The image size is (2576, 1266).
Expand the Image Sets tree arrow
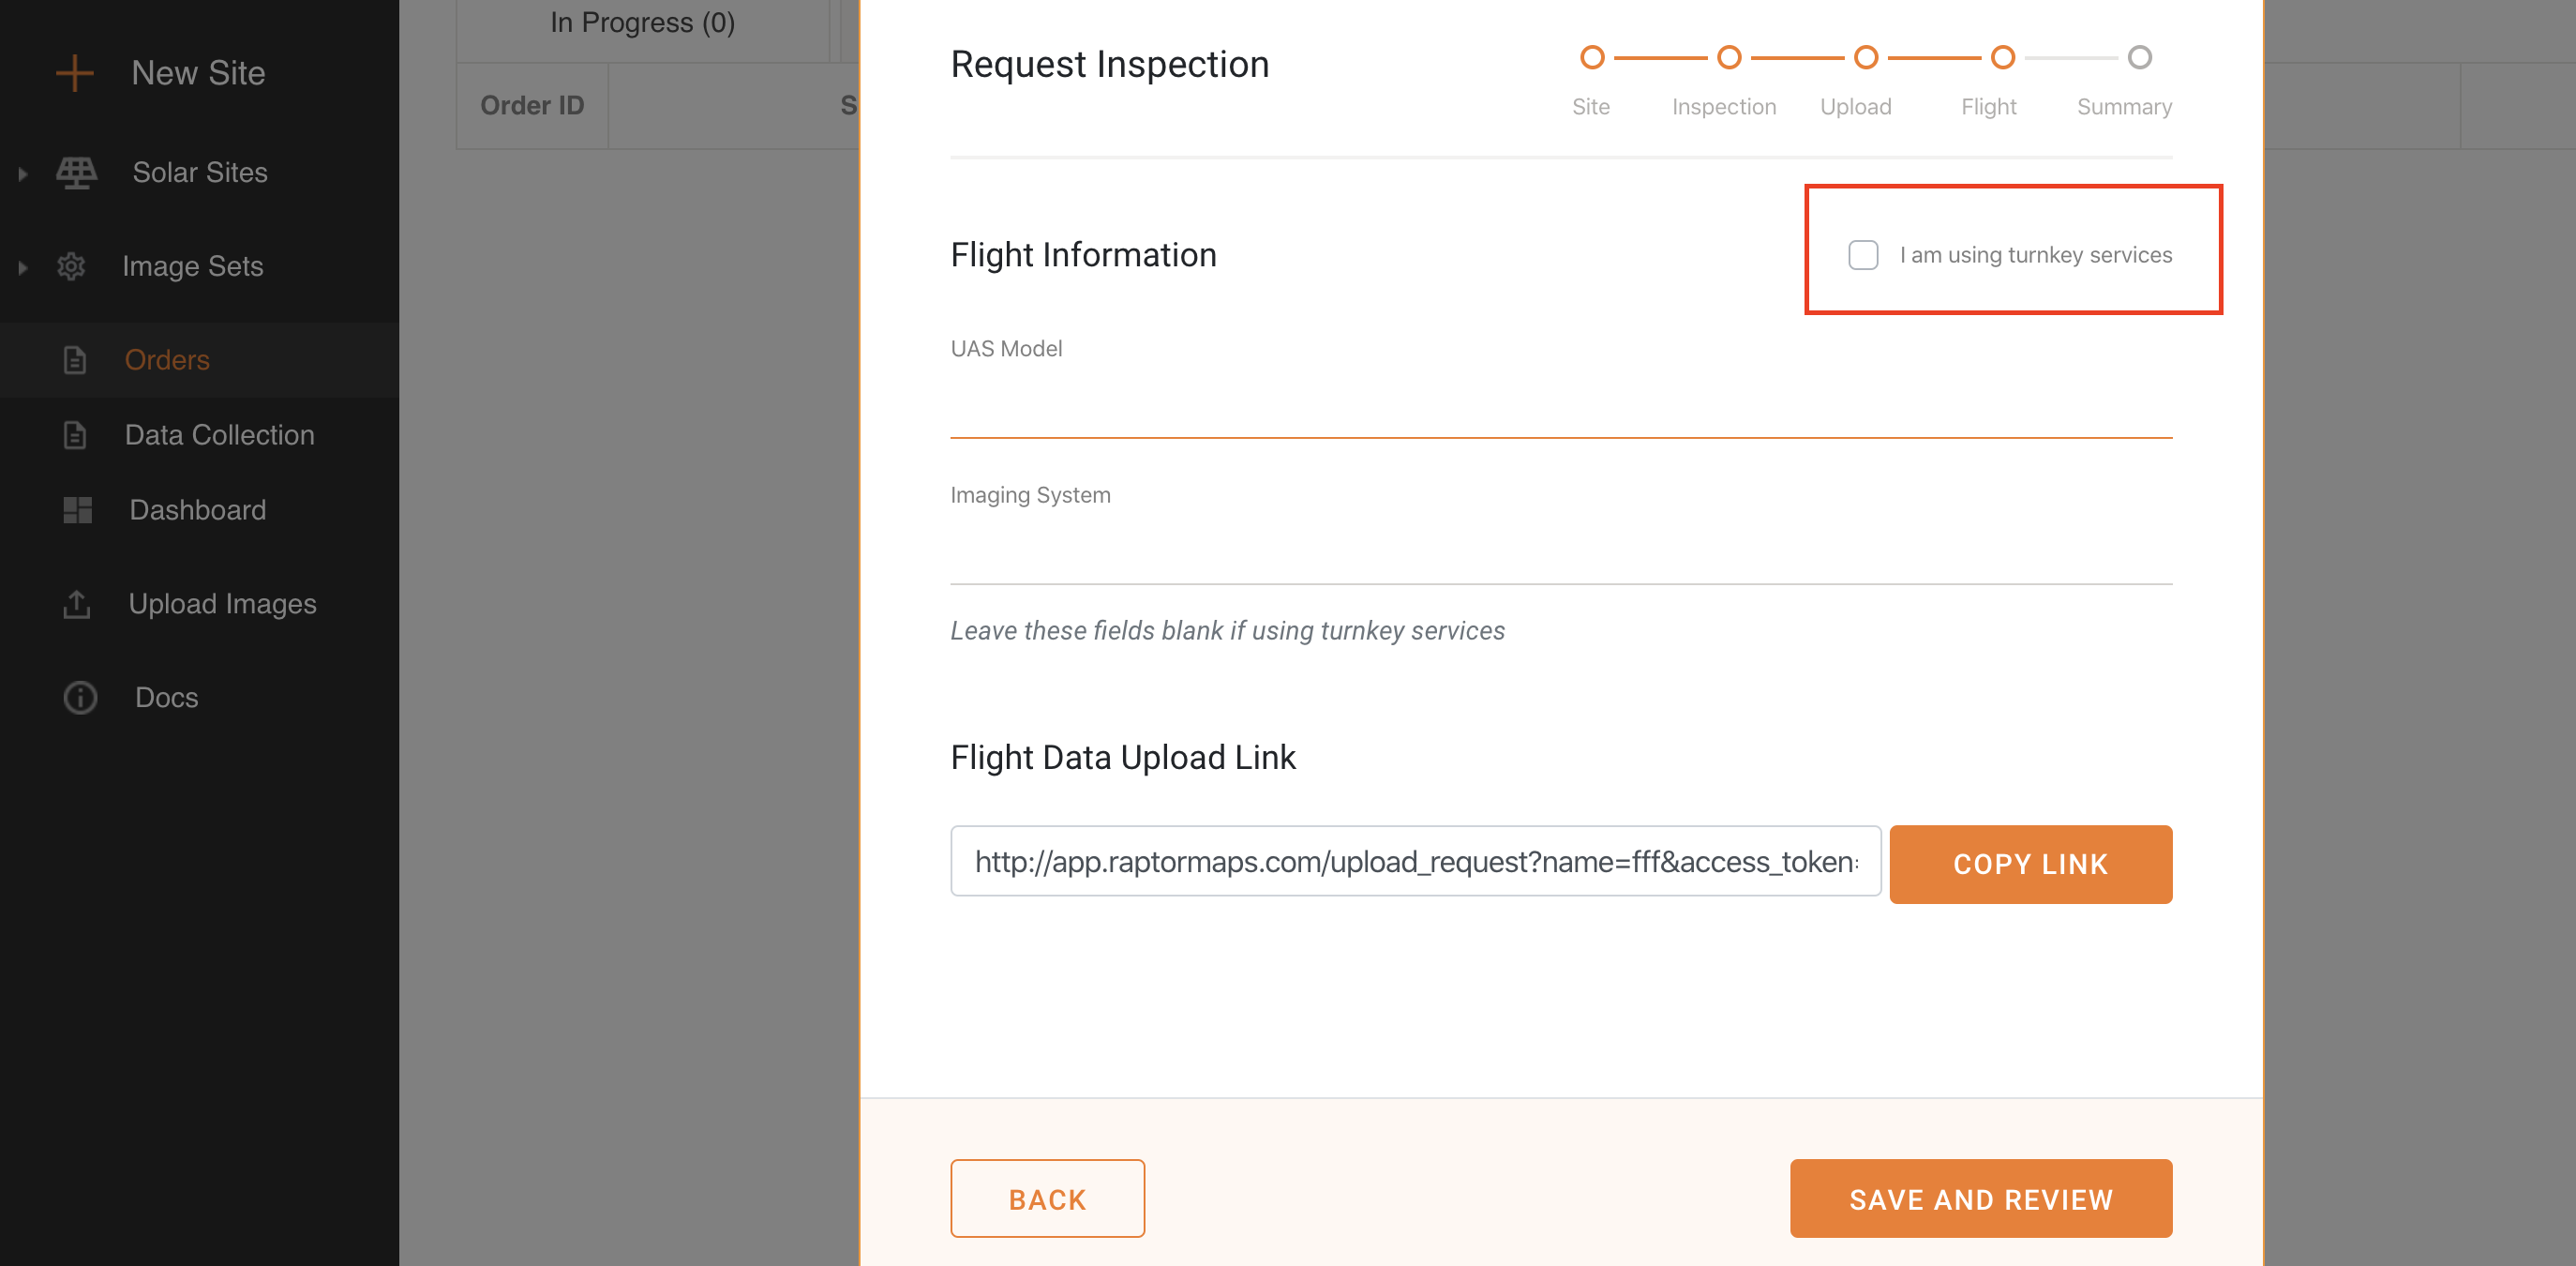22,267
